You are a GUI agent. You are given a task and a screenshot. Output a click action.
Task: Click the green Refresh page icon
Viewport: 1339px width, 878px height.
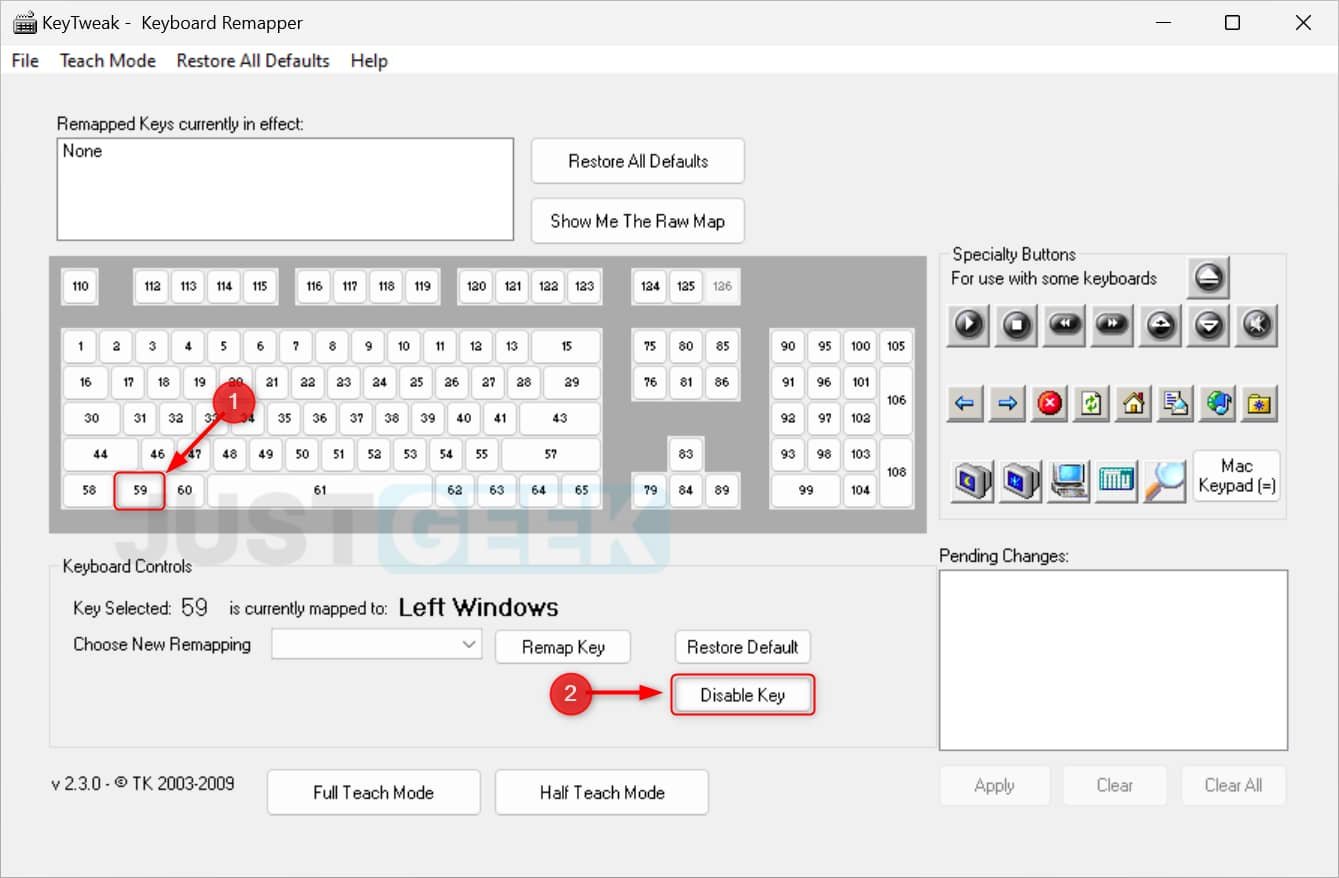click(1091, 403)
